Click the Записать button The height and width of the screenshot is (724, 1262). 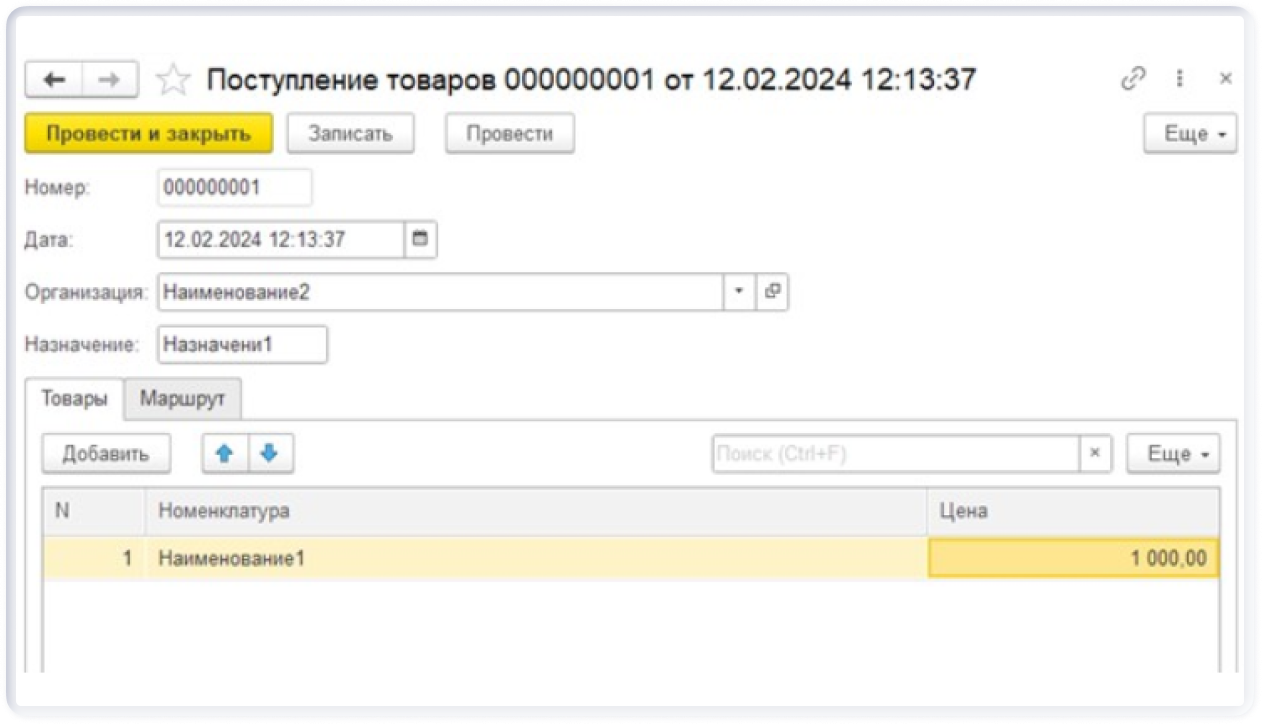[350, 134]
